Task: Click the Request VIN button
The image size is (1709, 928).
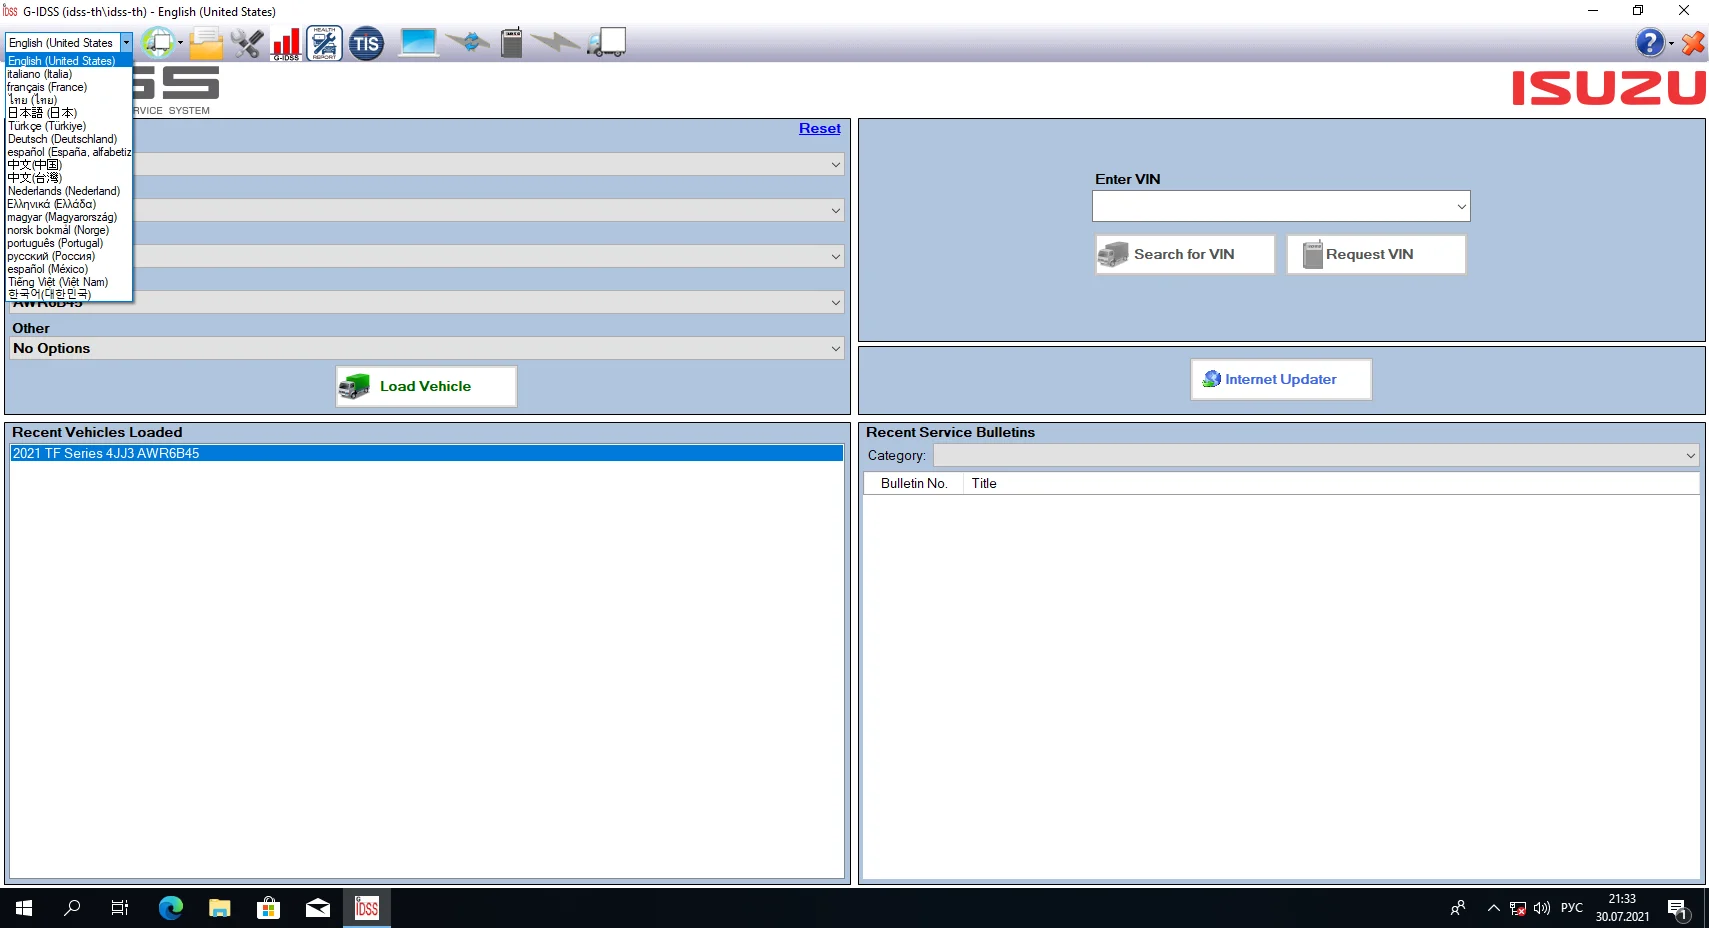Action: [x=1376, y=254]
